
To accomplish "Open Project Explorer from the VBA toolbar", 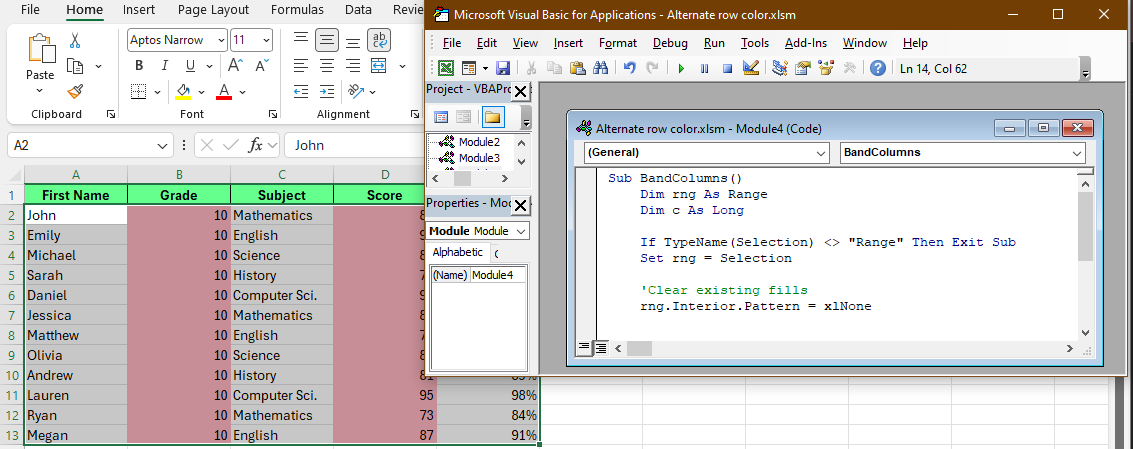I will (780, 68).
